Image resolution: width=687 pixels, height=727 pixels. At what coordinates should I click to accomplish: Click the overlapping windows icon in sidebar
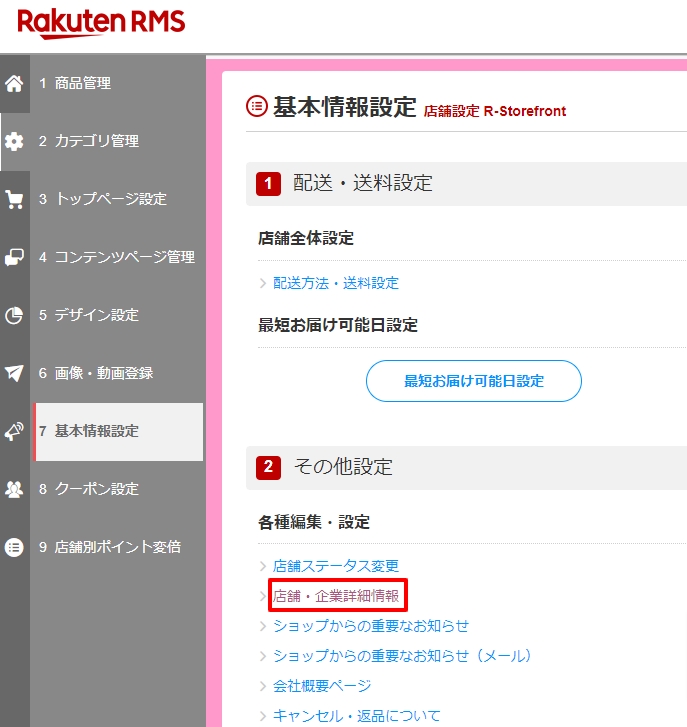click(14, 257)
